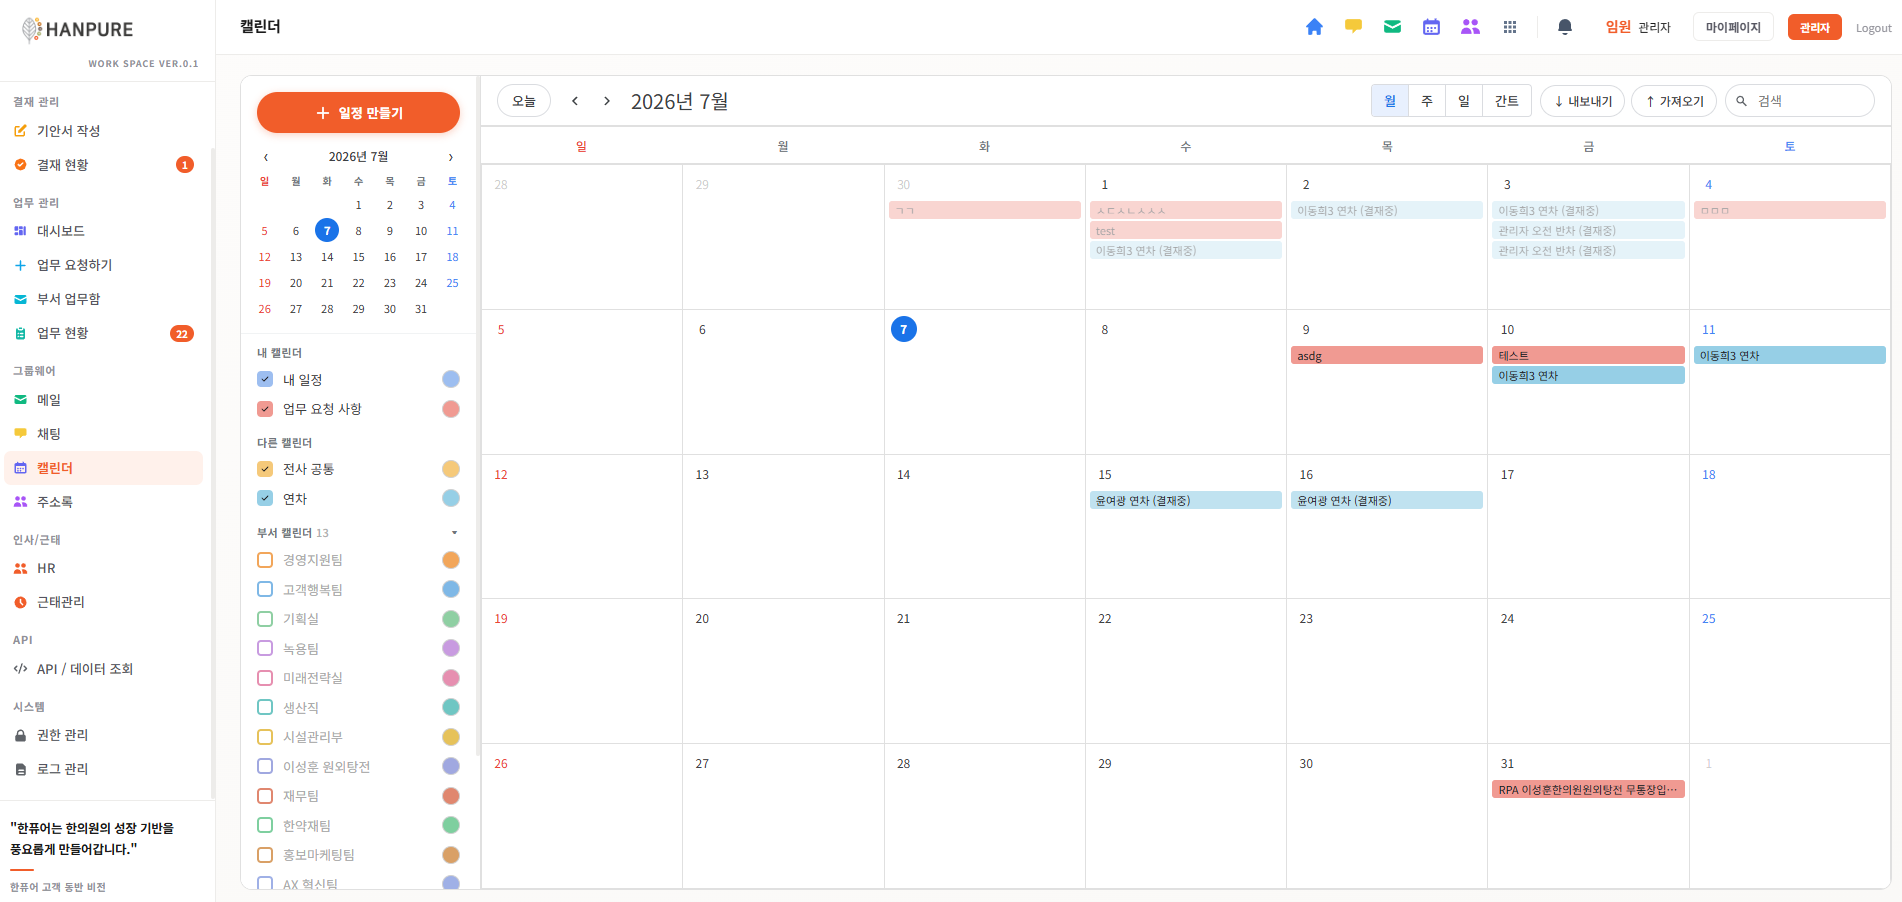Open the home icon in top bar

(1314, 27)
